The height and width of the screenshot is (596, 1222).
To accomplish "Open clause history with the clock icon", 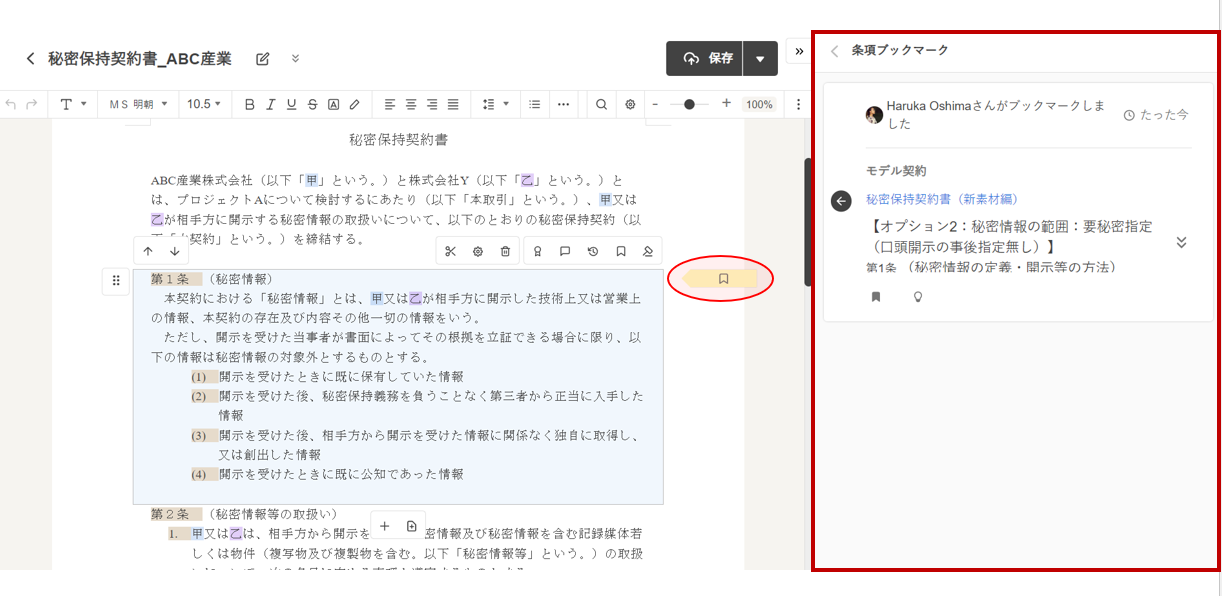I will pos(593,251).
